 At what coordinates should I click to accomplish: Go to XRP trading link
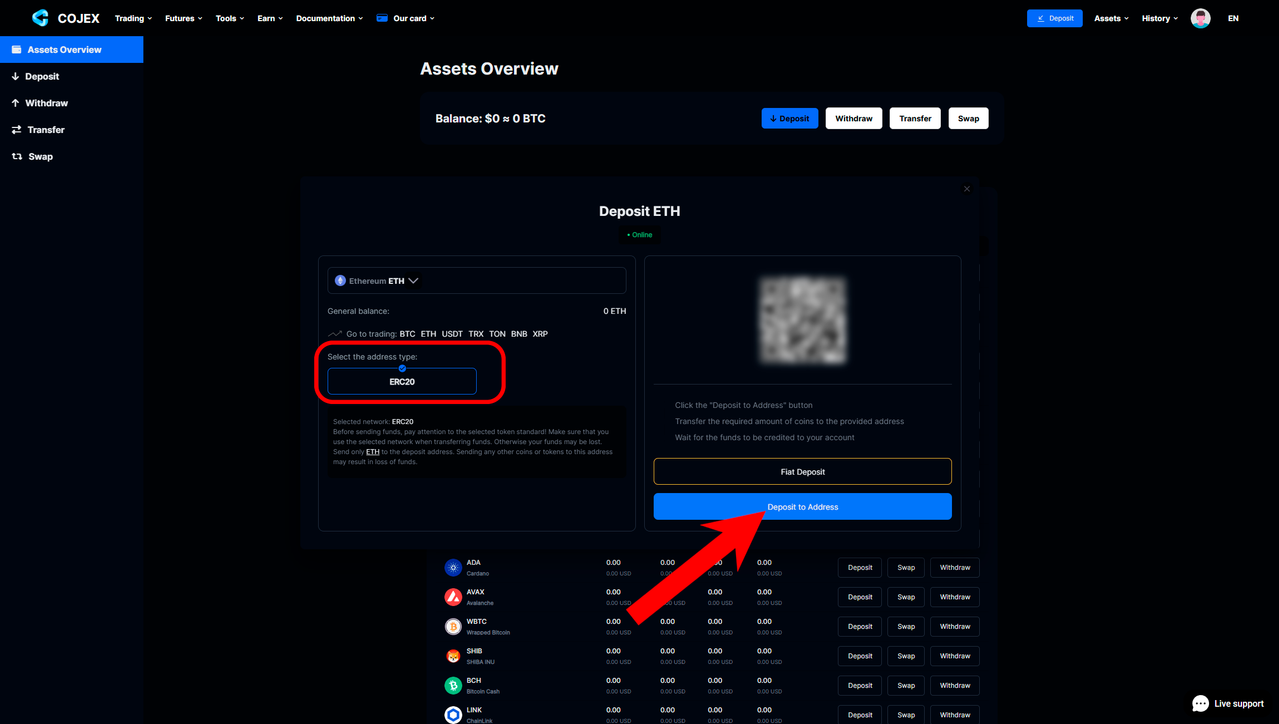coord(540,334)
